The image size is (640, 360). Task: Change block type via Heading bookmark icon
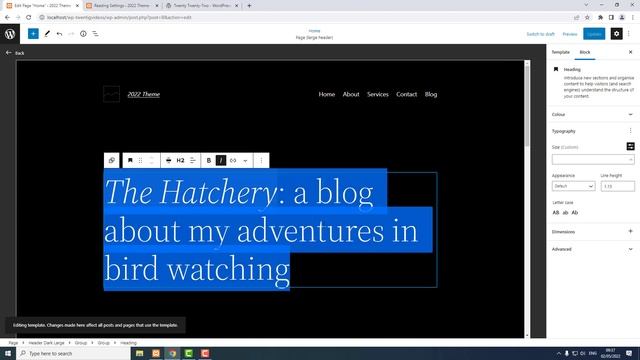pos(130,160)
